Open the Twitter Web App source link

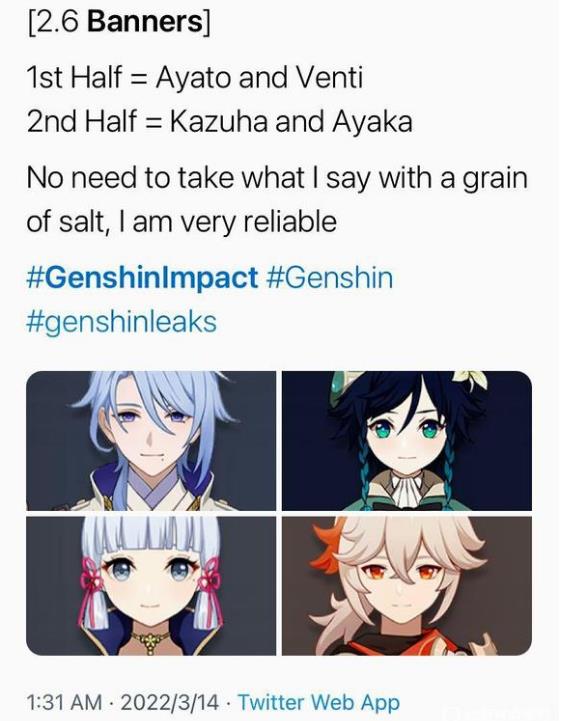point(319,702)
